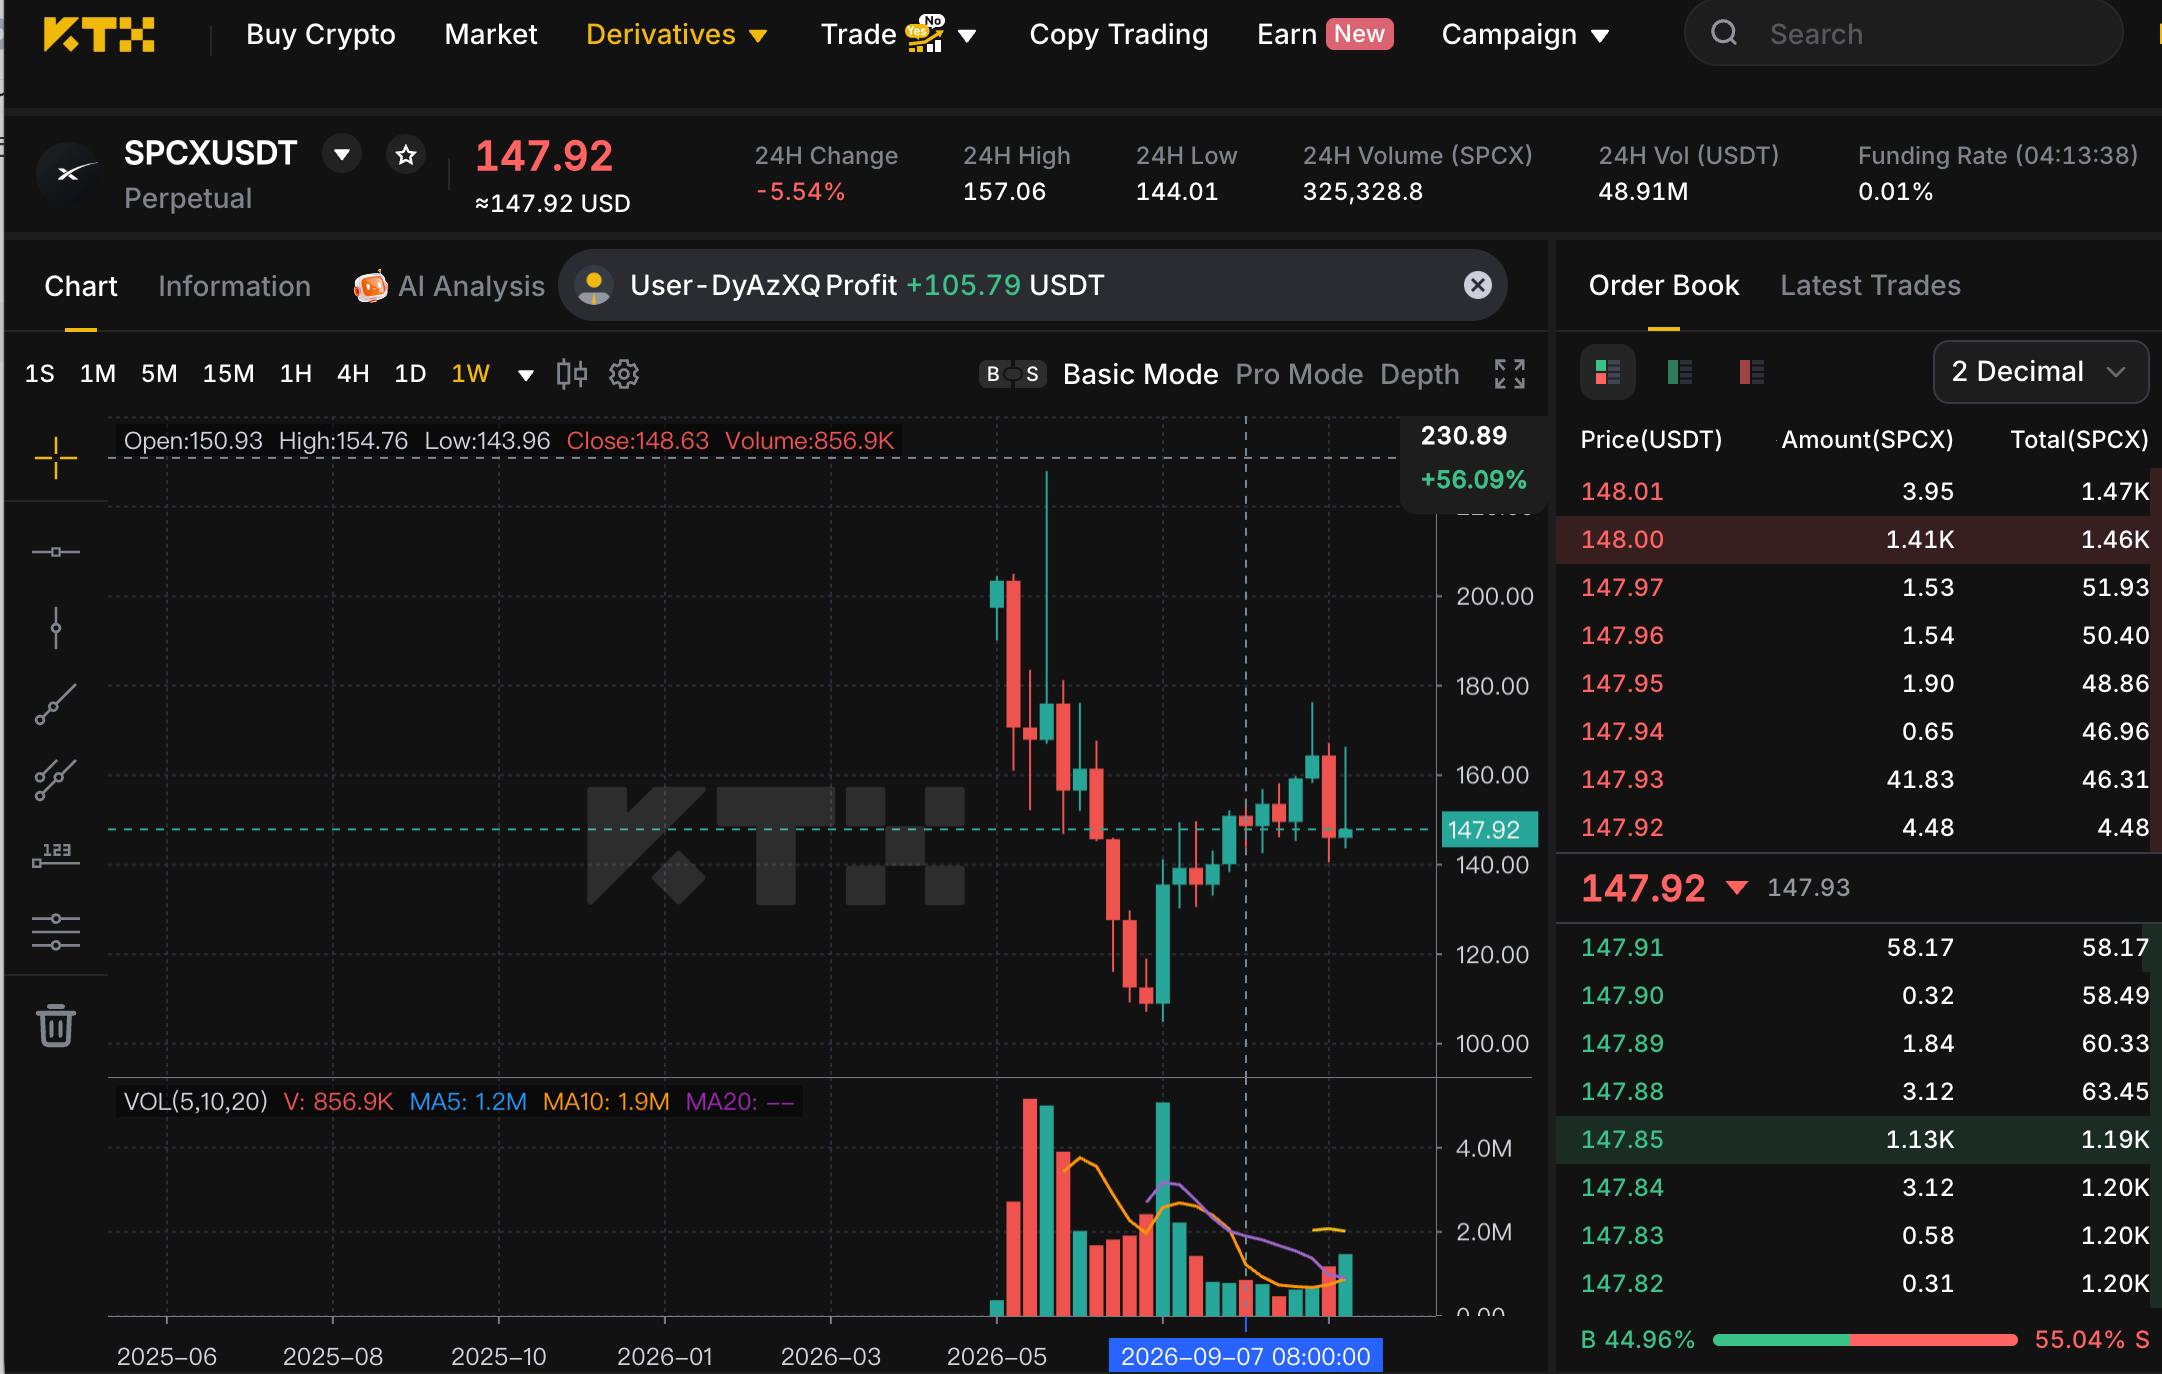Viewport: 2162px width, 1374px height.
Task: Select the horizontal line drawing tool
Action: (55, 551)
